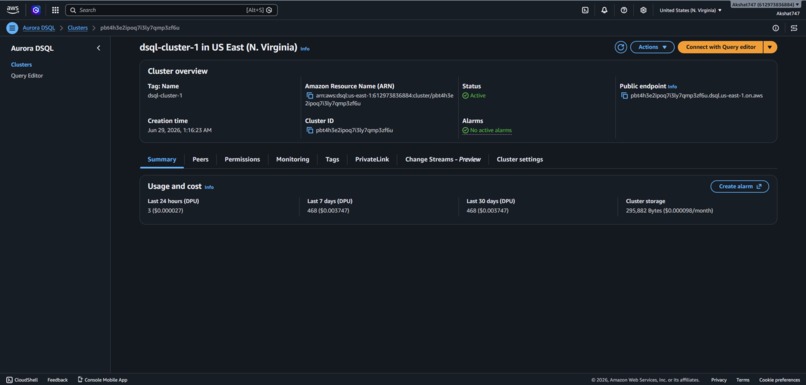Image resolution: width=806 pixels, height=385 pixels.
Task: Open the AWS console home logo
Action: tap(13, 10)
